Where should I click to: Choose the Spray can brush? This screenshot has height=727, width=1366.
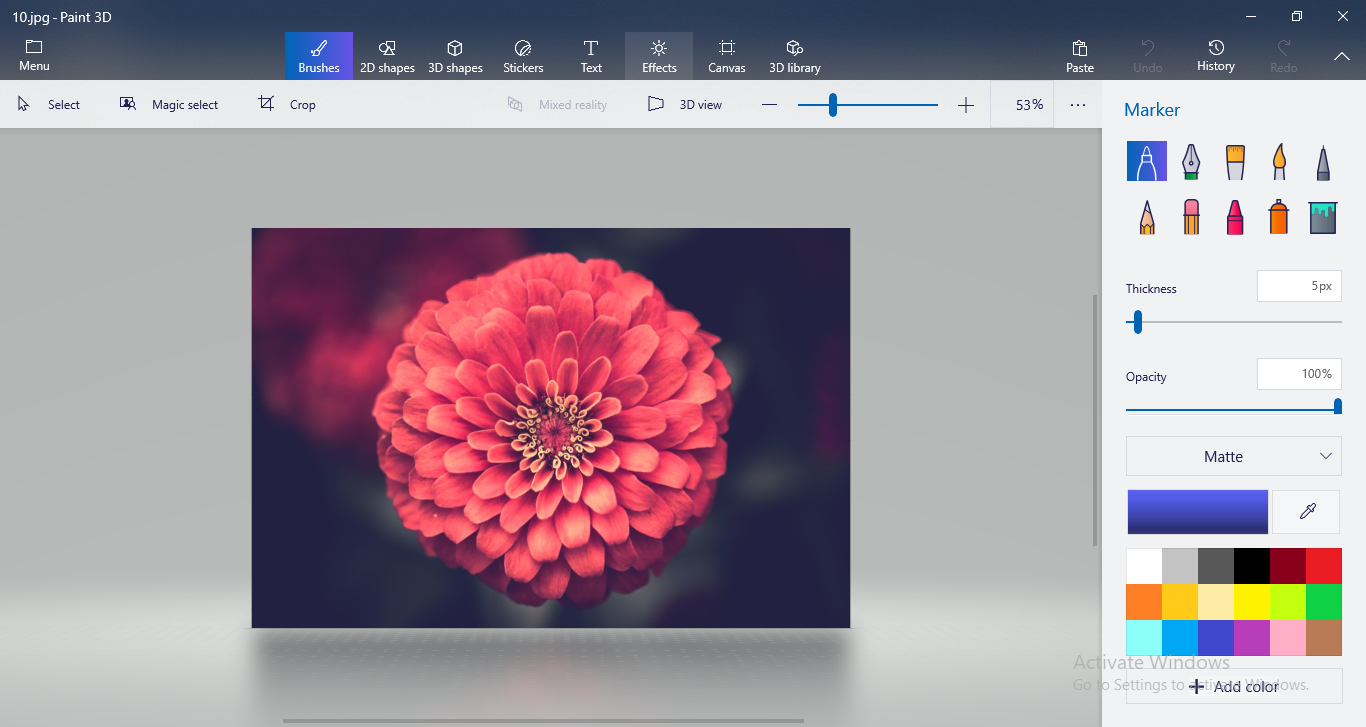1278,216
